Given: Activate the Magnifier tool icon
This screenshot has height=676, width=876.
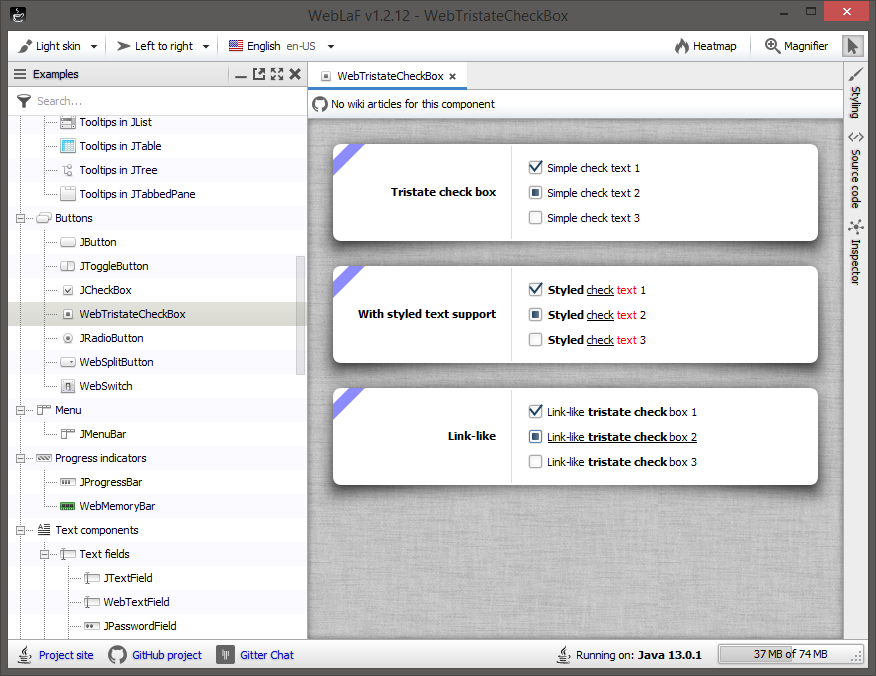Looking at the screenshot, I should pyautogui.click(x=773, y=46).
